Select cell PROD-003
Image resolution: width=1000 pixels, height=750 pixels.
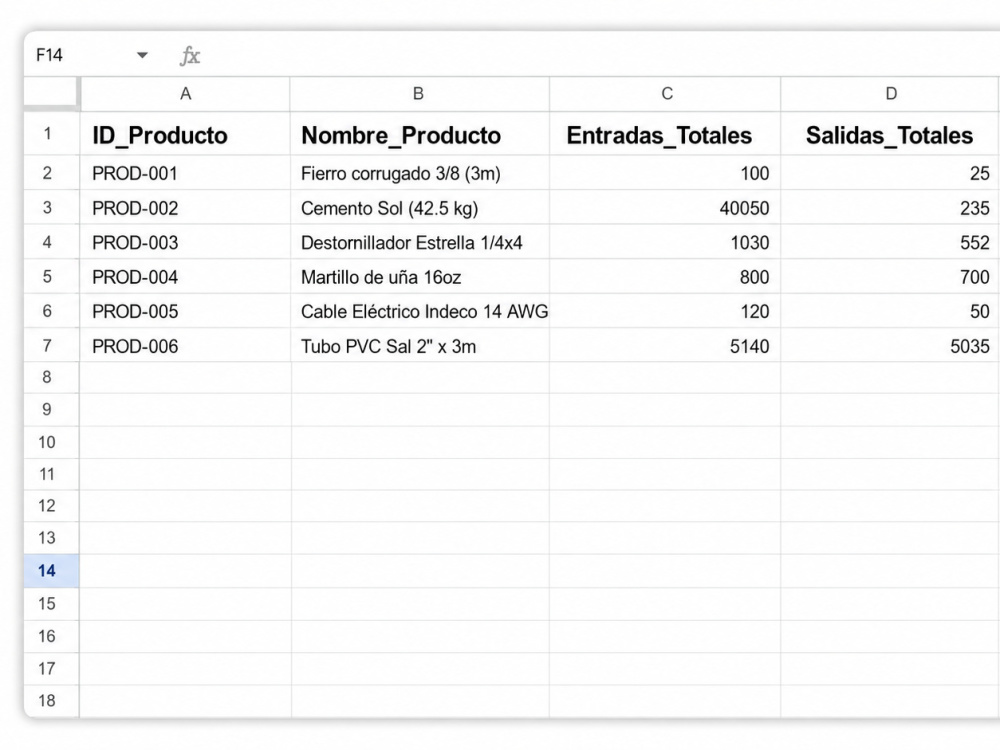tap(185, 242)
